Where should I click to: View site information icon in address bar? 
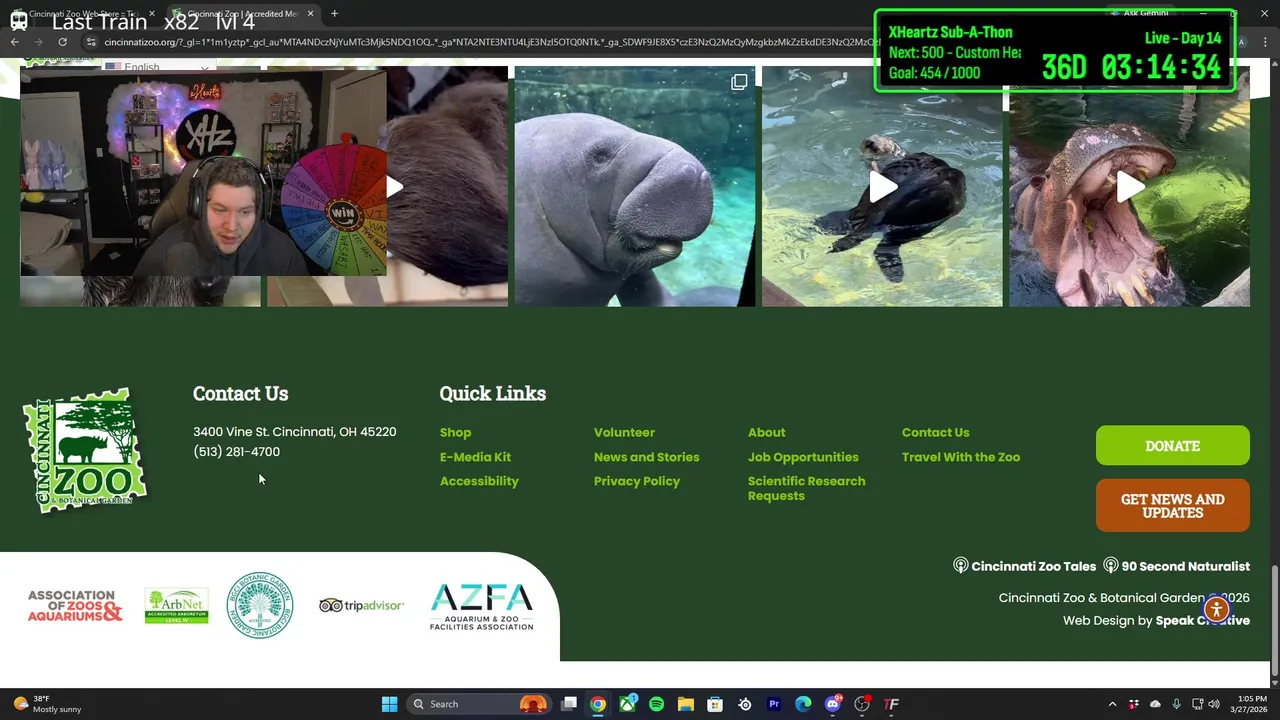pos(91,42)
